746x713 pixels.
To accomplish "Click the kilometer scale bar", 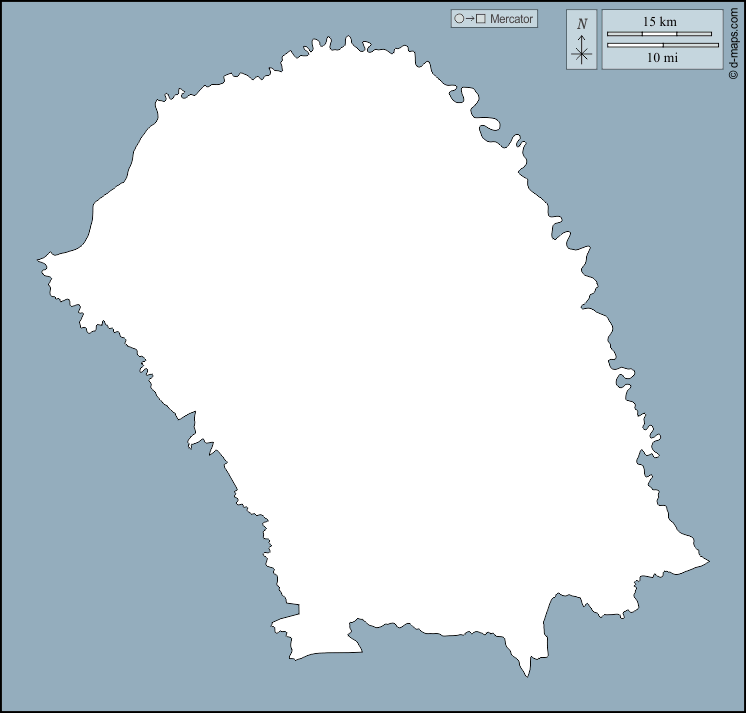I will click(x=660, y=34).
